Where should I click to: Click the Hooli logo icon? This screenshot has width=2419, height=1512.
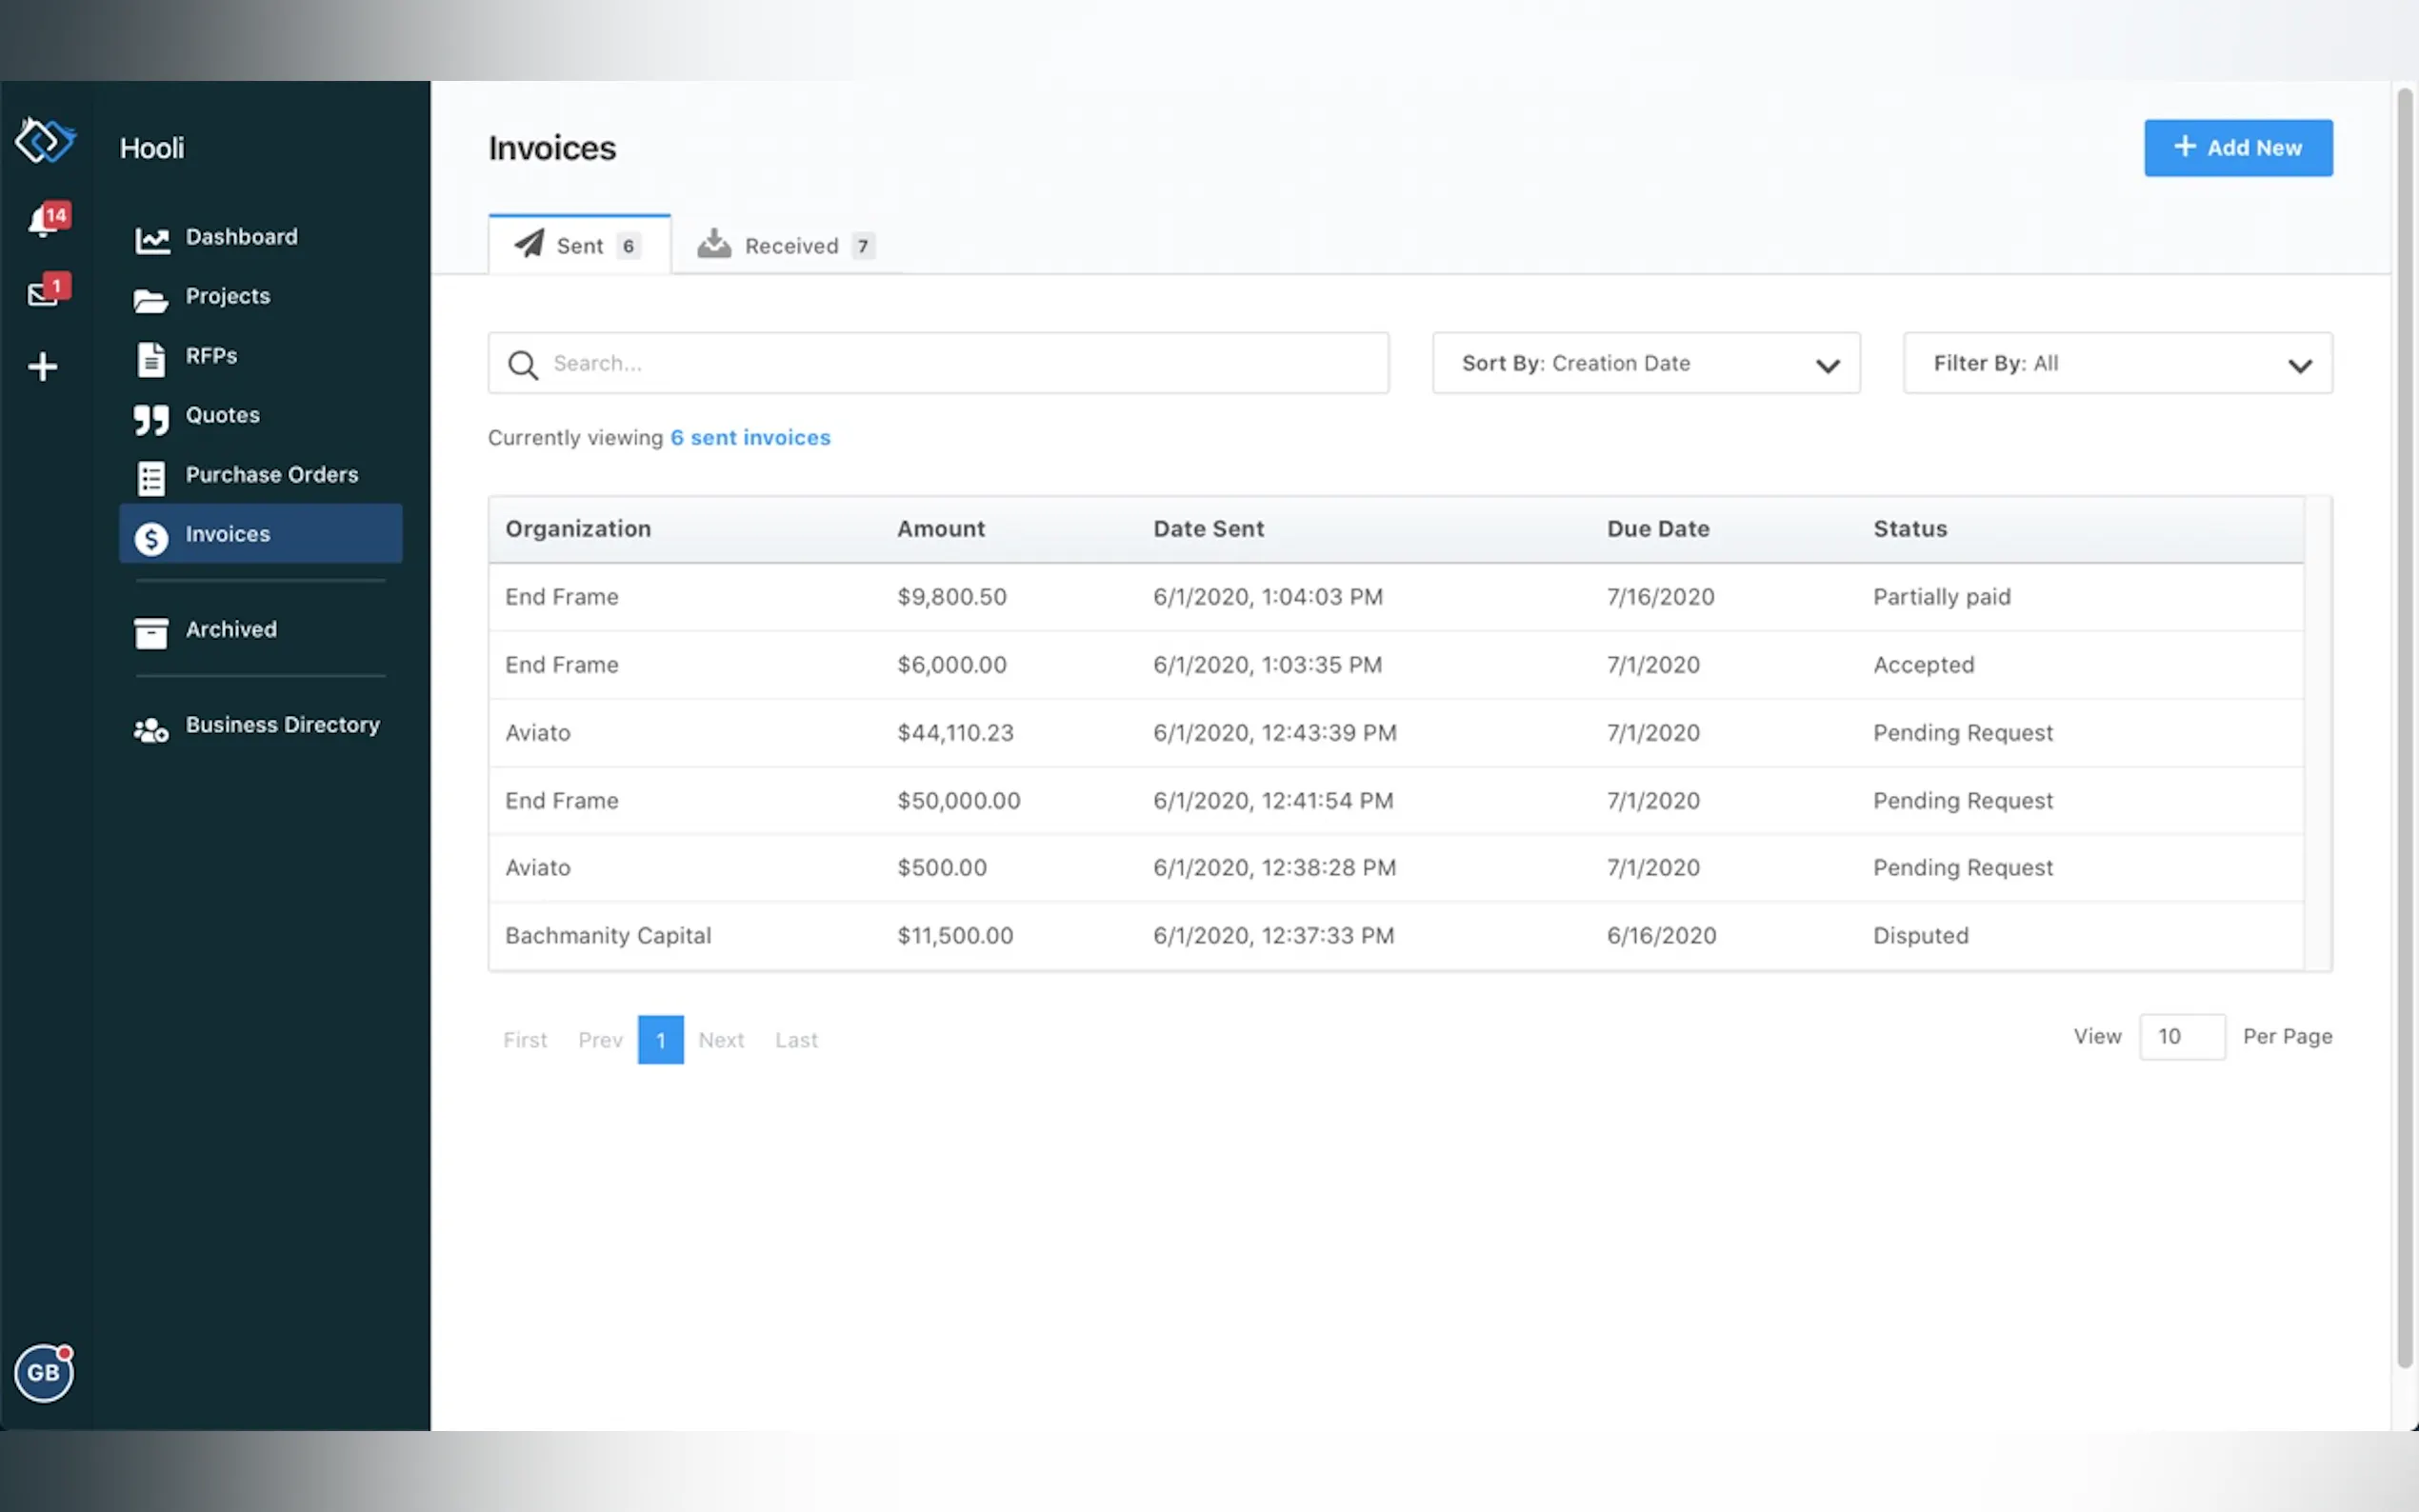pyautogui.click(x=45, y=141)
